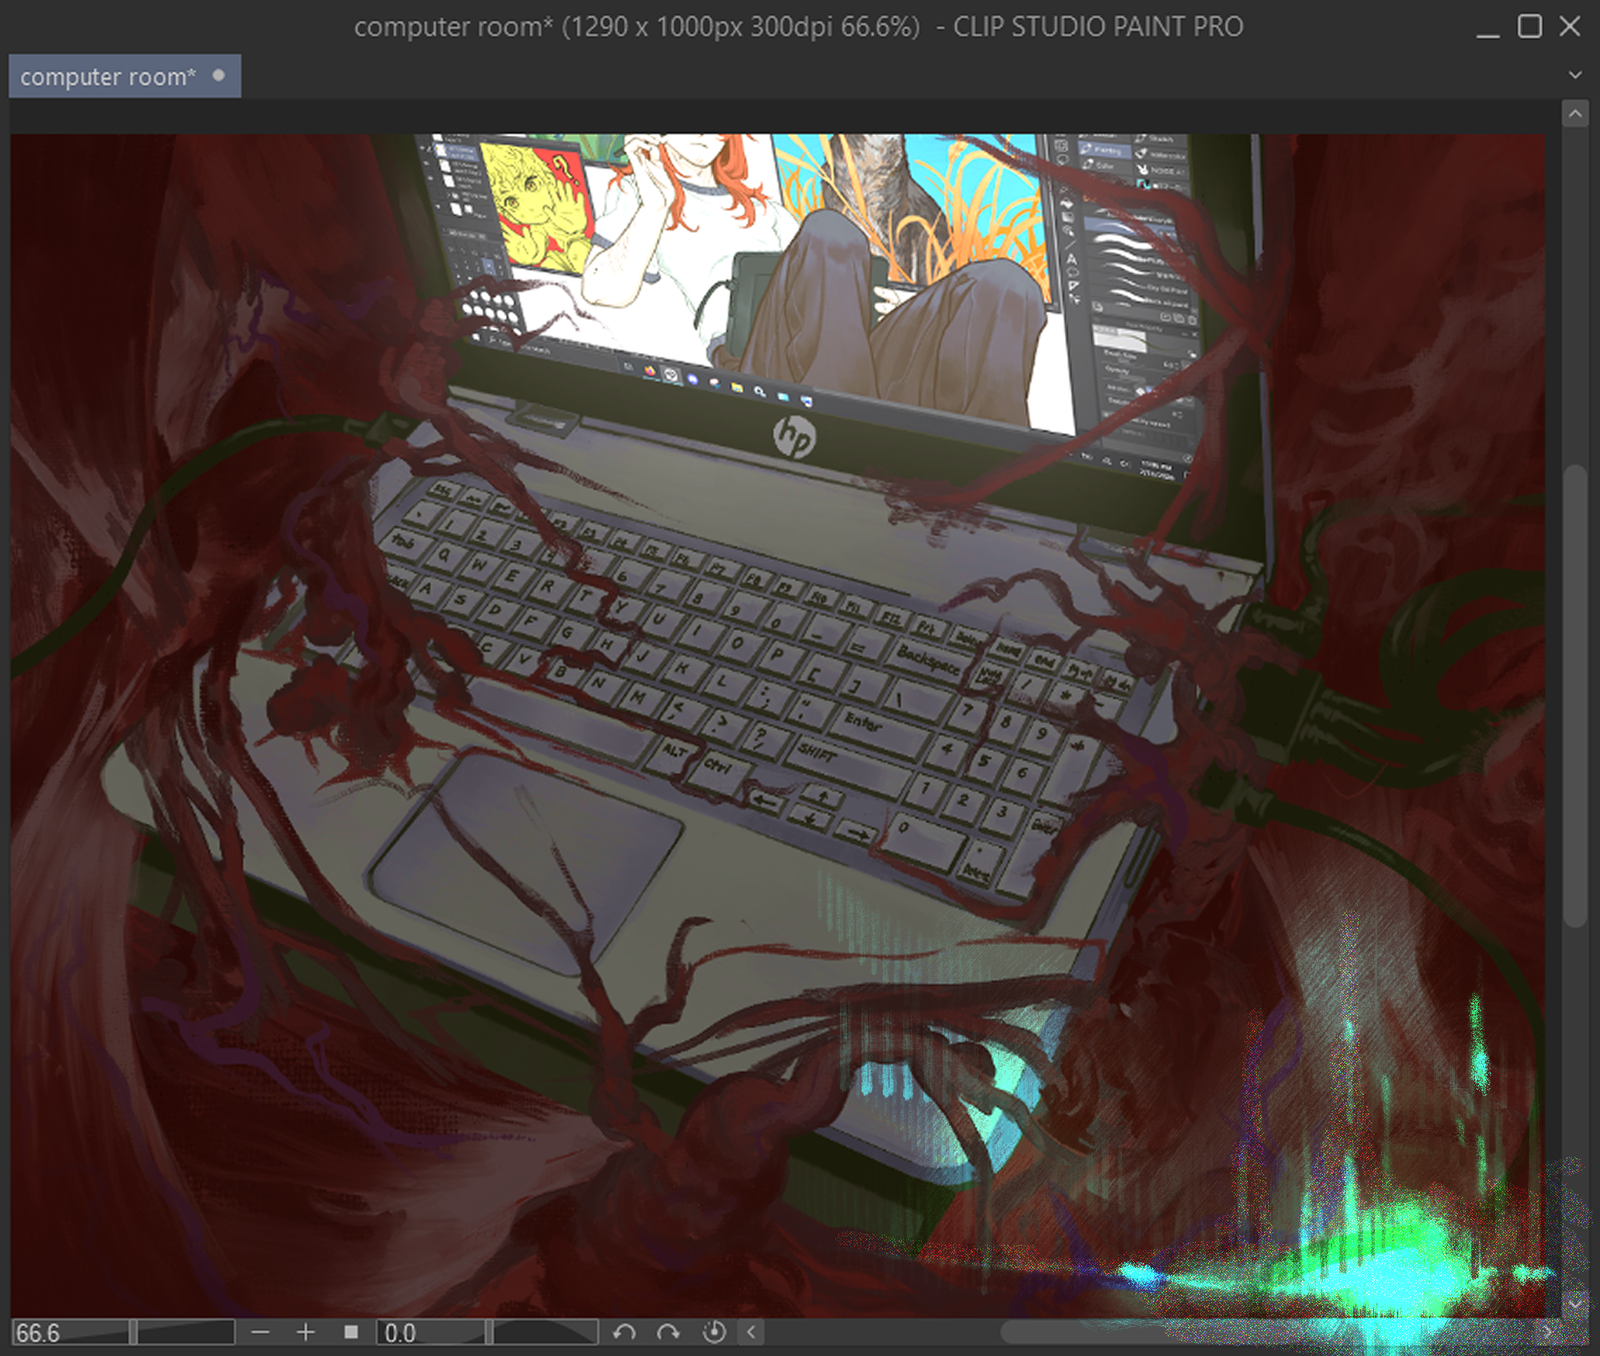Click the zoom scale slider
Viewport: 1600px width, 1356px height.
click(185, 1333)
